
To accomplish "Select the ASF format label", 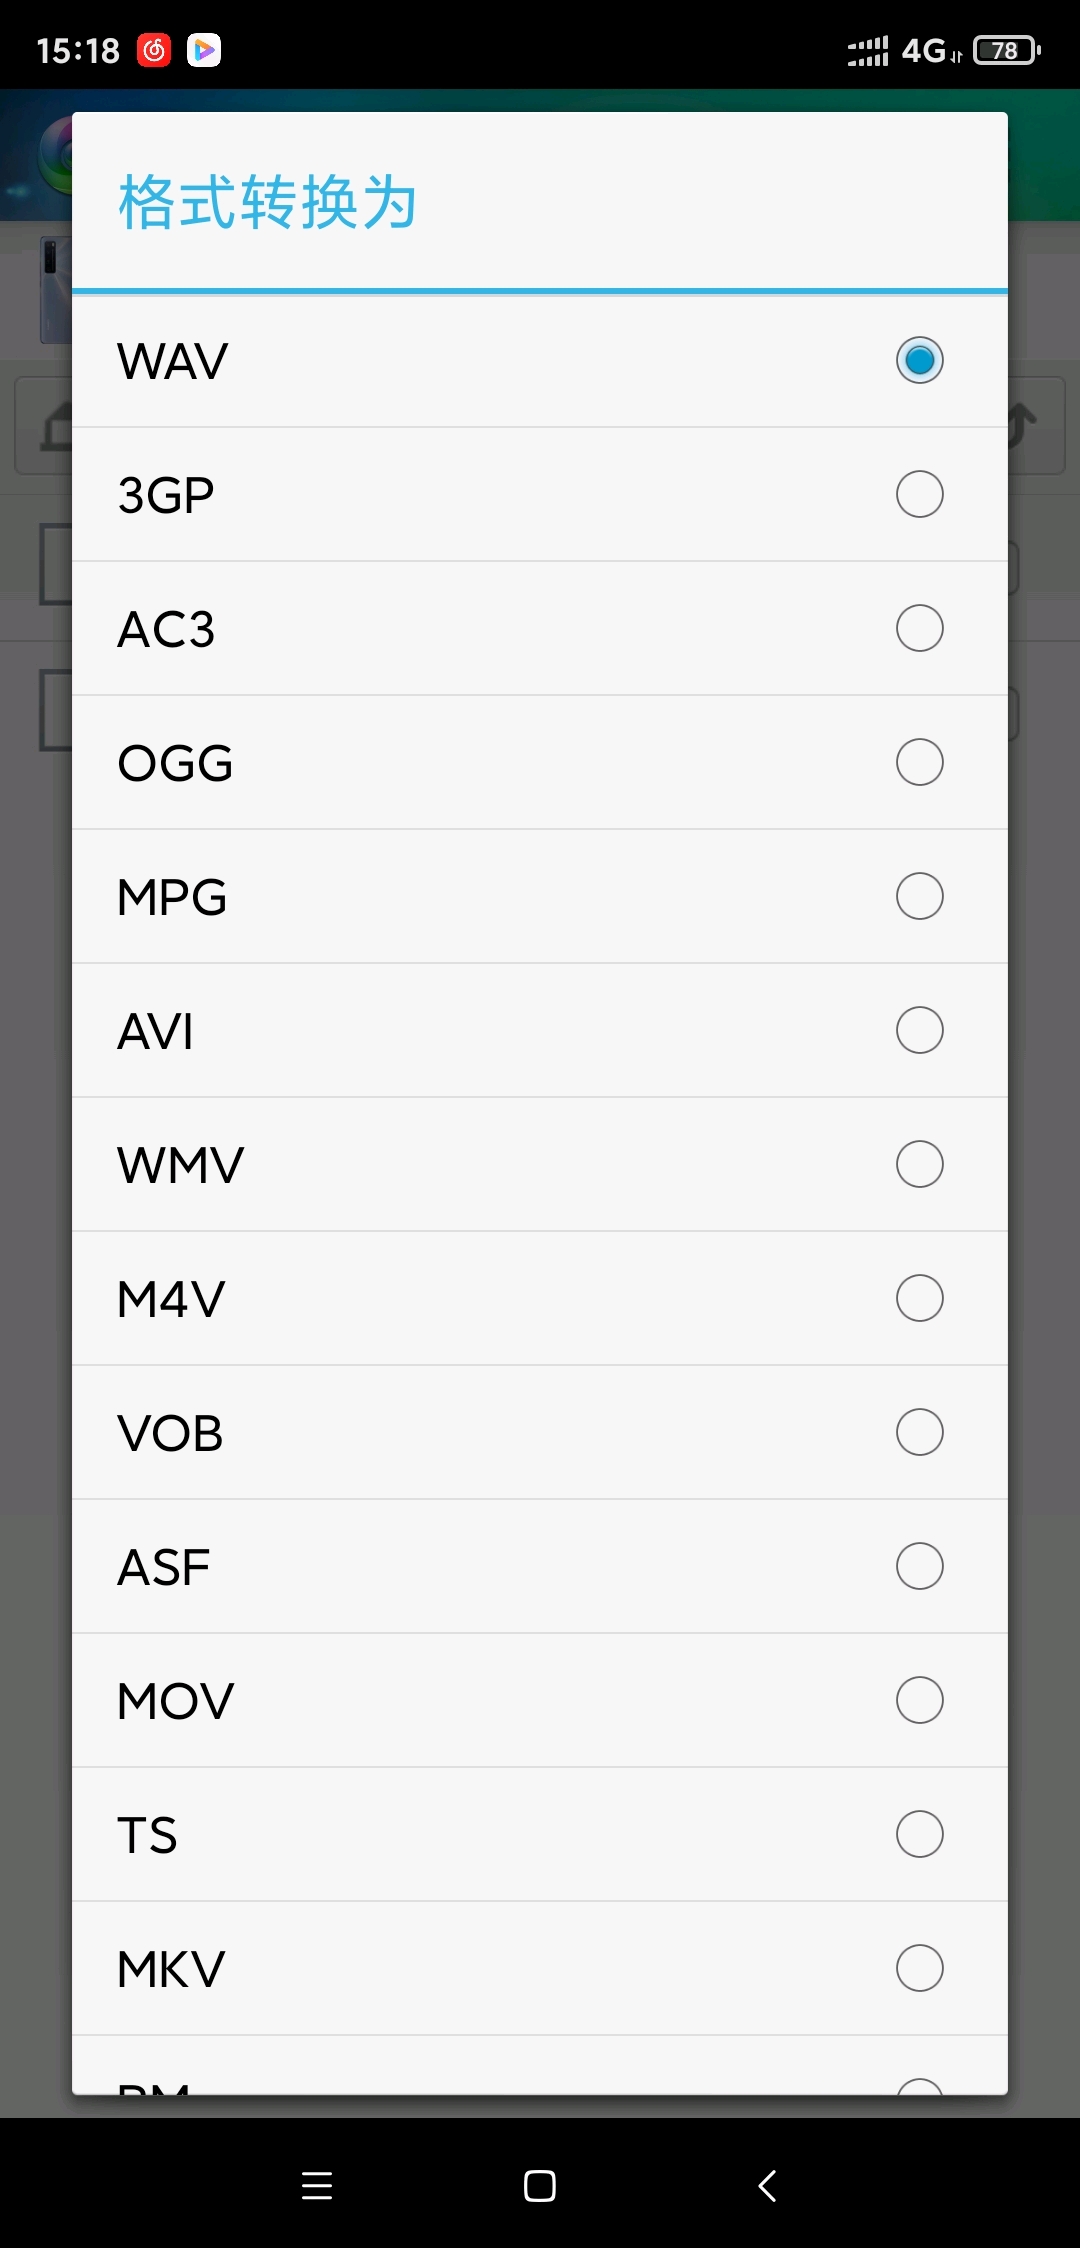I will tap(164, 1567).
